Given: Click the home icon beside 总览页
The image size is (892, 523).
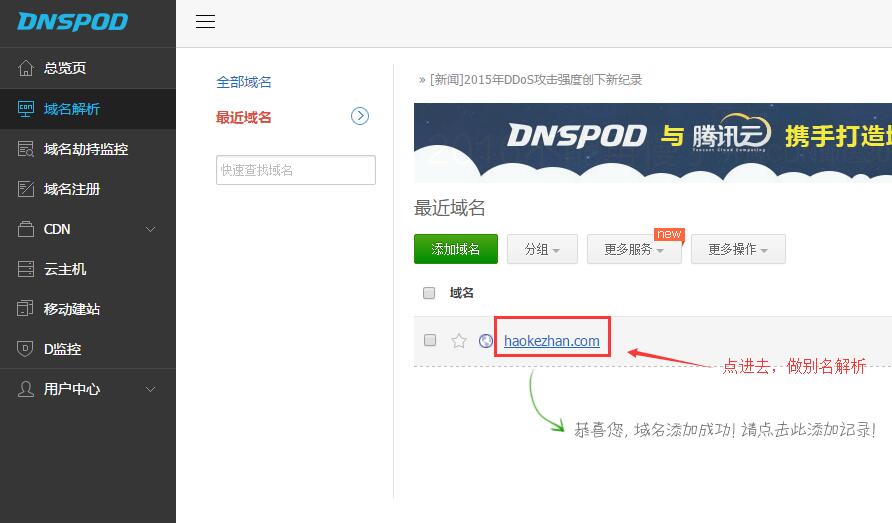Looking at the screenshot, I should pyautogui.click(x=26, y=68).
